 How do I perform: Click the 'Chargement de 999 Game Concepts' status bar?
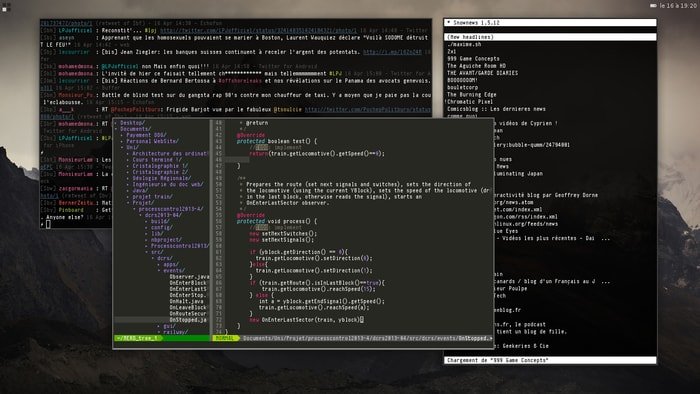[x=550, y=360]
